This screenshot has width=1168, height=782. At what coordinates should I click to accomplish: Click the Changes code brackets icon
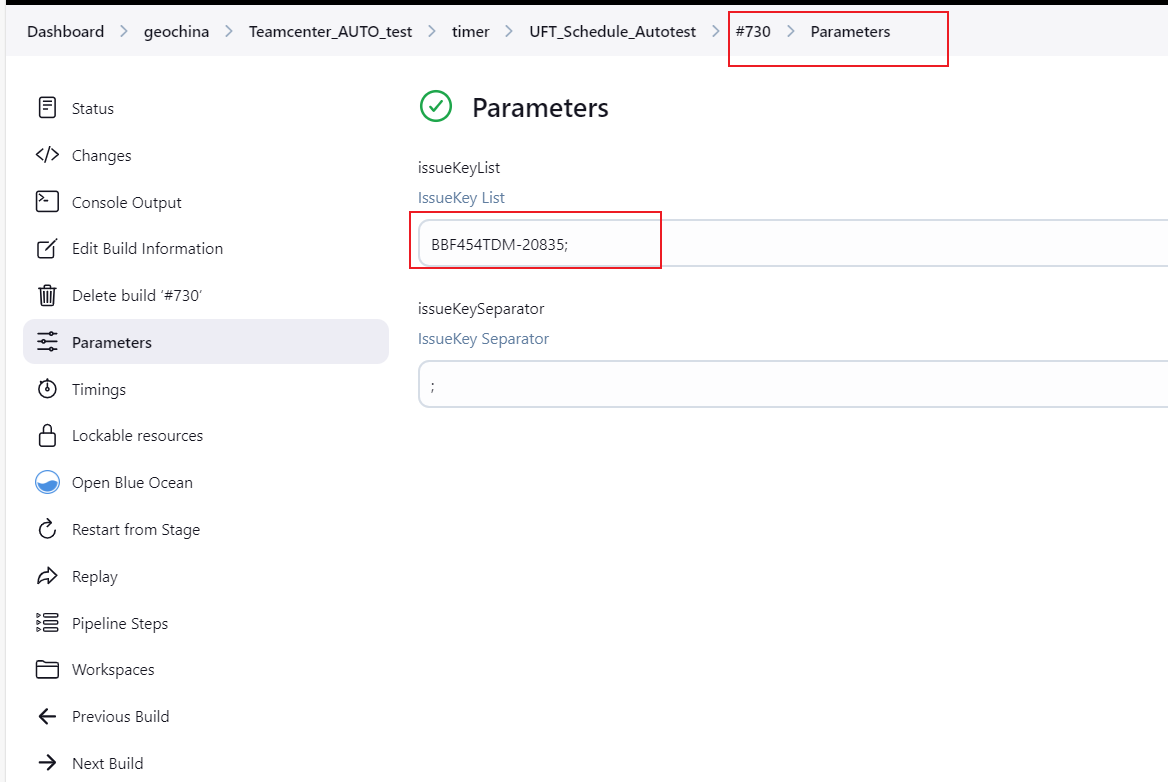(47, 155)
